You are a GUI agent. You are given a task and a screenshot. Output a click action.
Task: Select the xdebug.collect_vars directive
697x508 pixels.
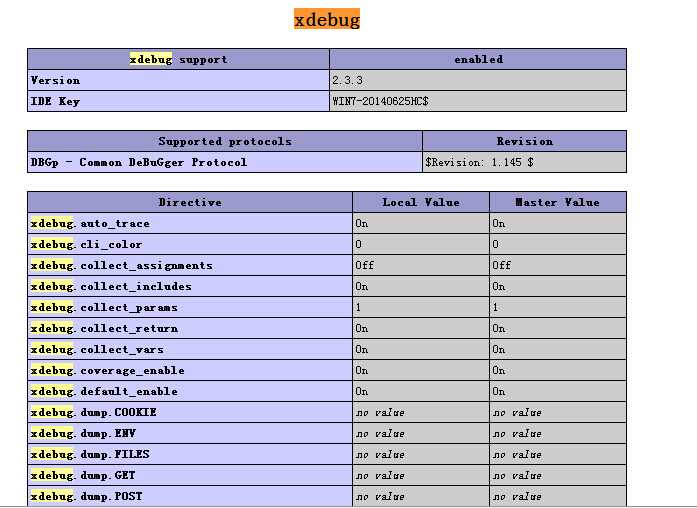coord(190,350)
